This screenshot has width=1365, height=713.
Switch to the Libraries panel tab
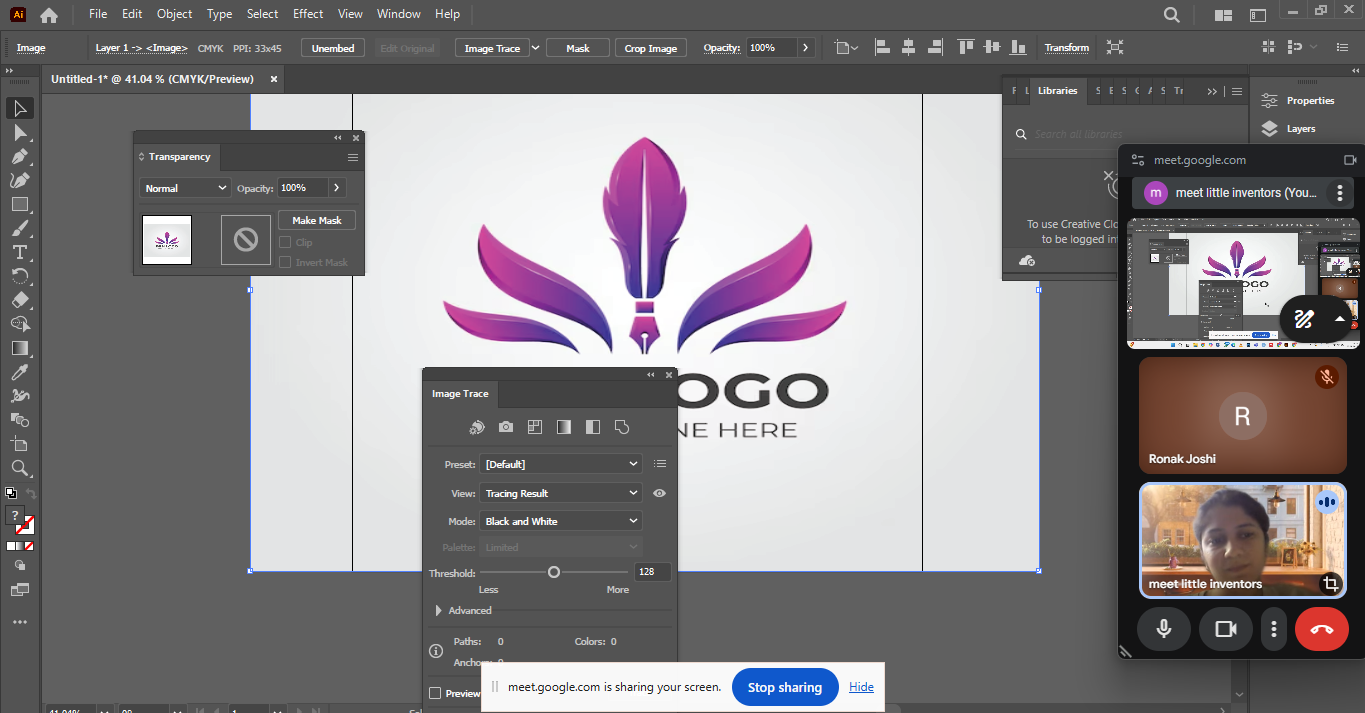coord(1057,91)
